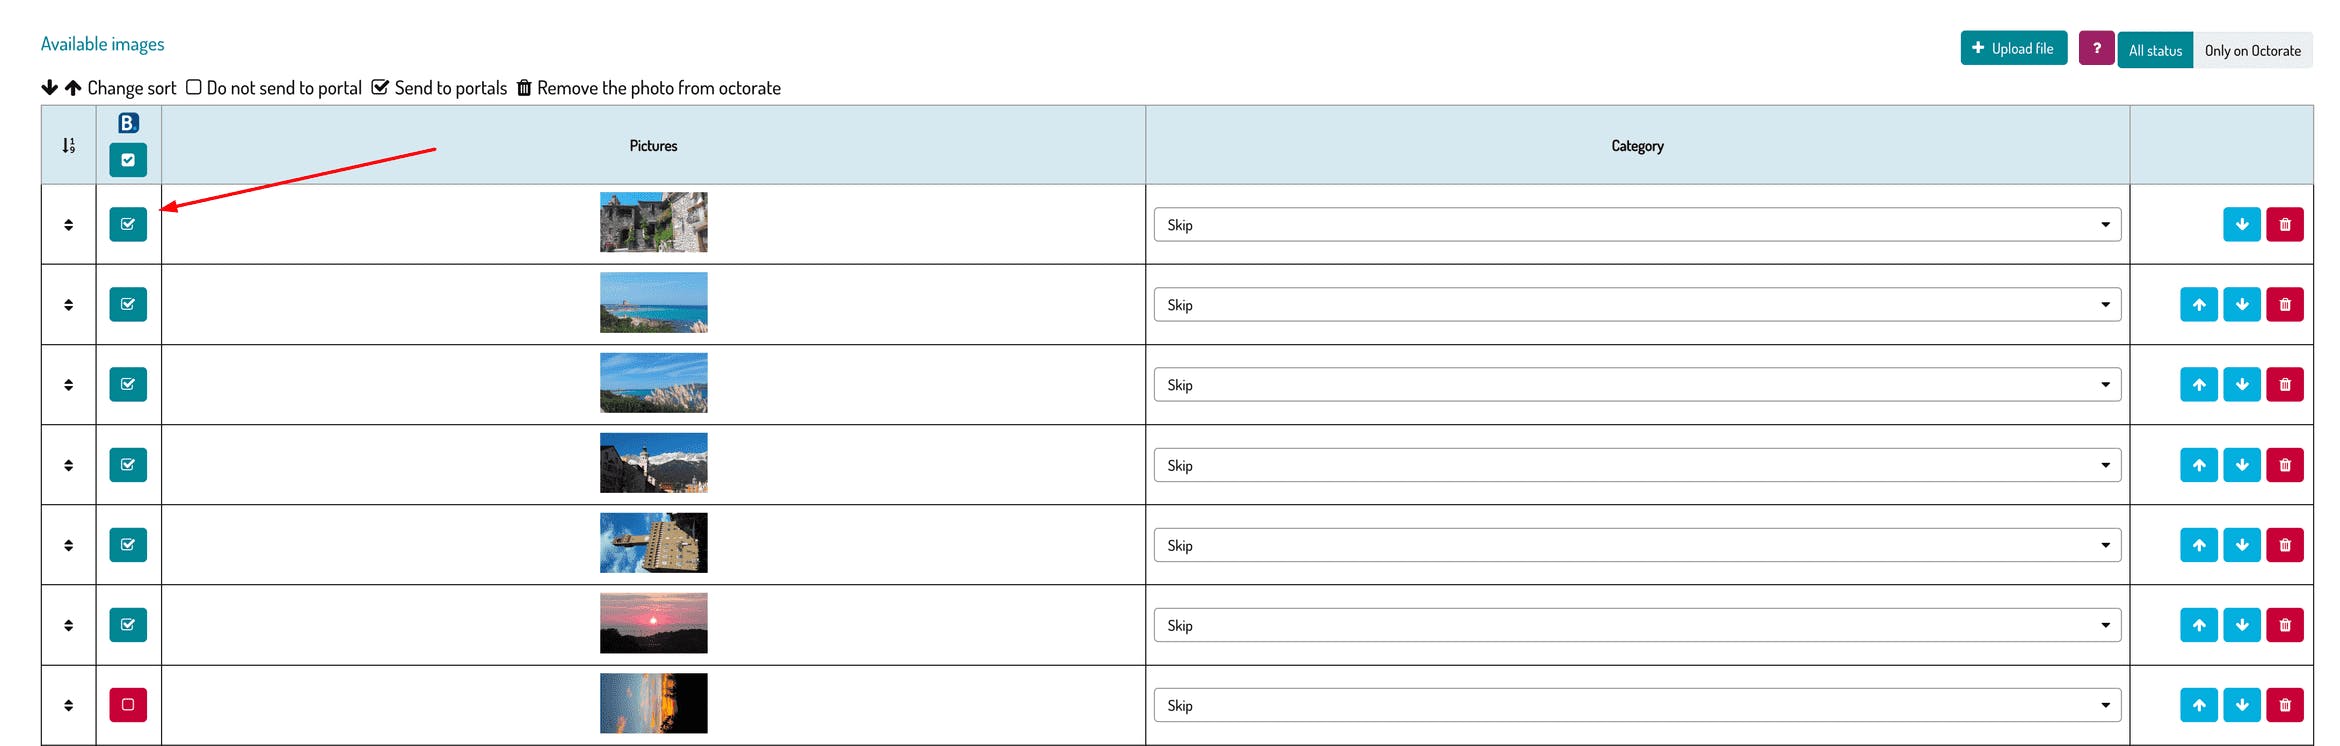Click the Upload file button
The width and height of the screenshot is (2340, 746).
pyautogui.click(x=2013, y=48)
